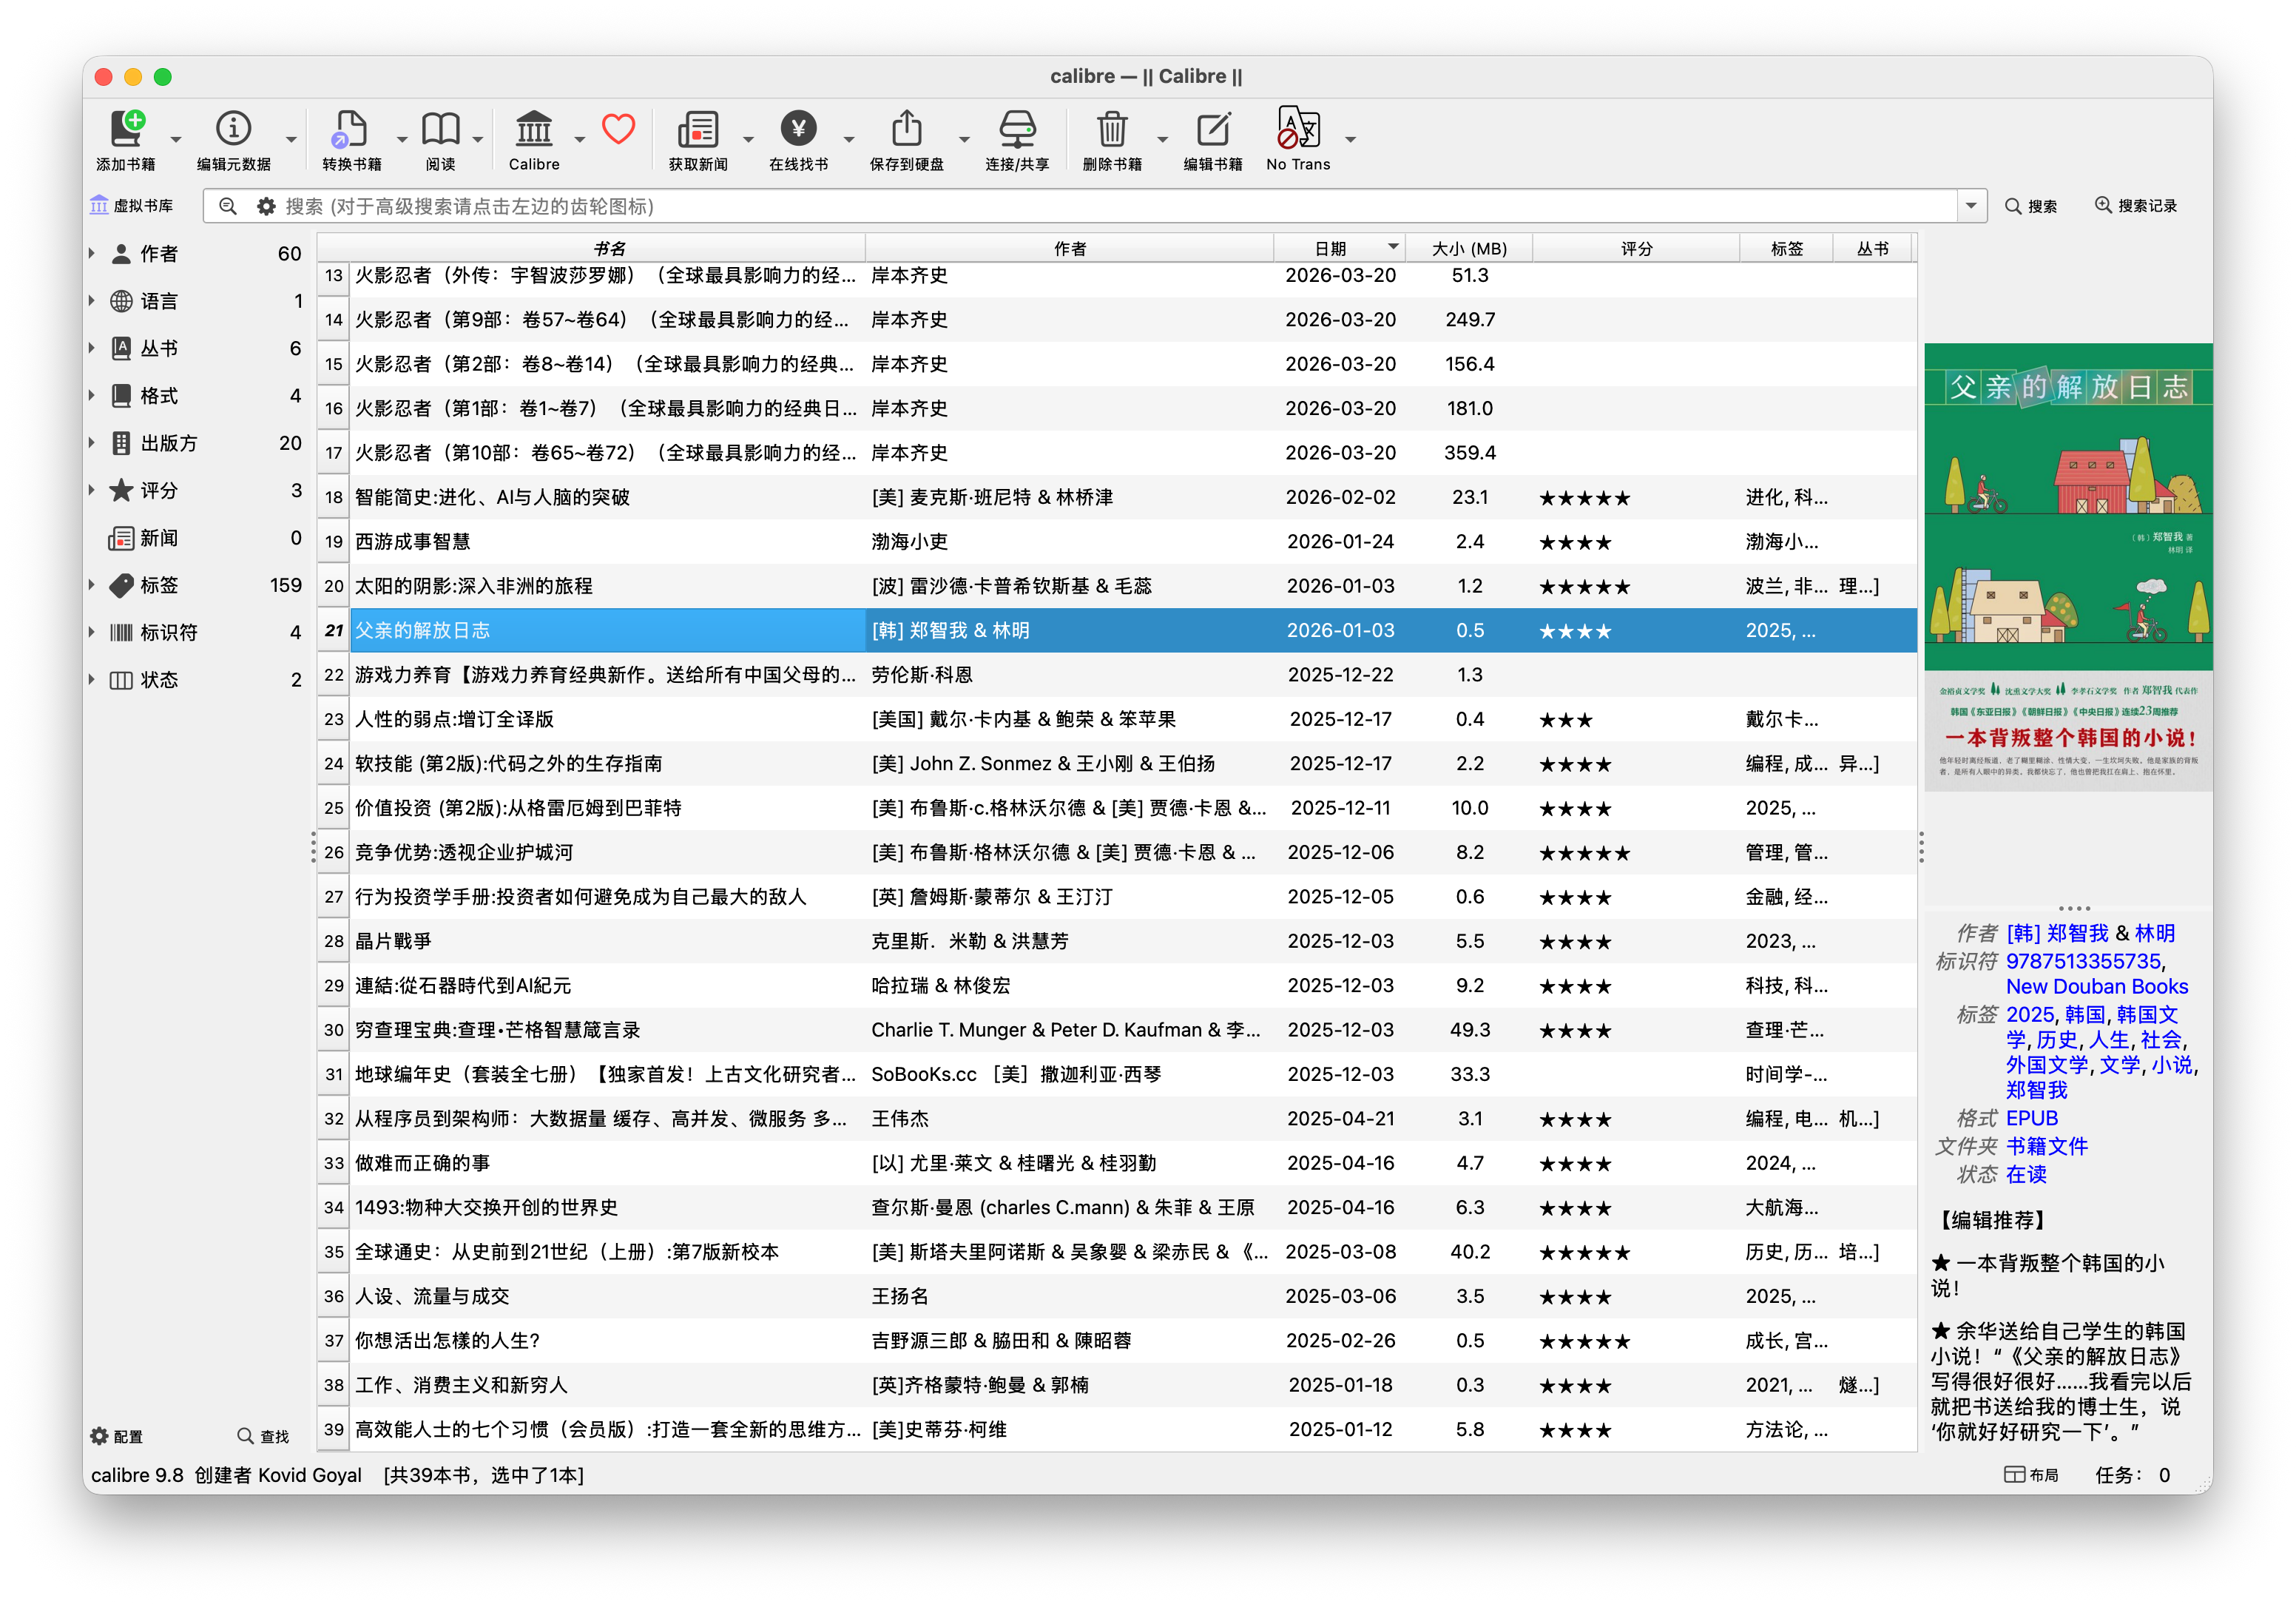Expand the Publisher (出版方) category

(92, 443)
